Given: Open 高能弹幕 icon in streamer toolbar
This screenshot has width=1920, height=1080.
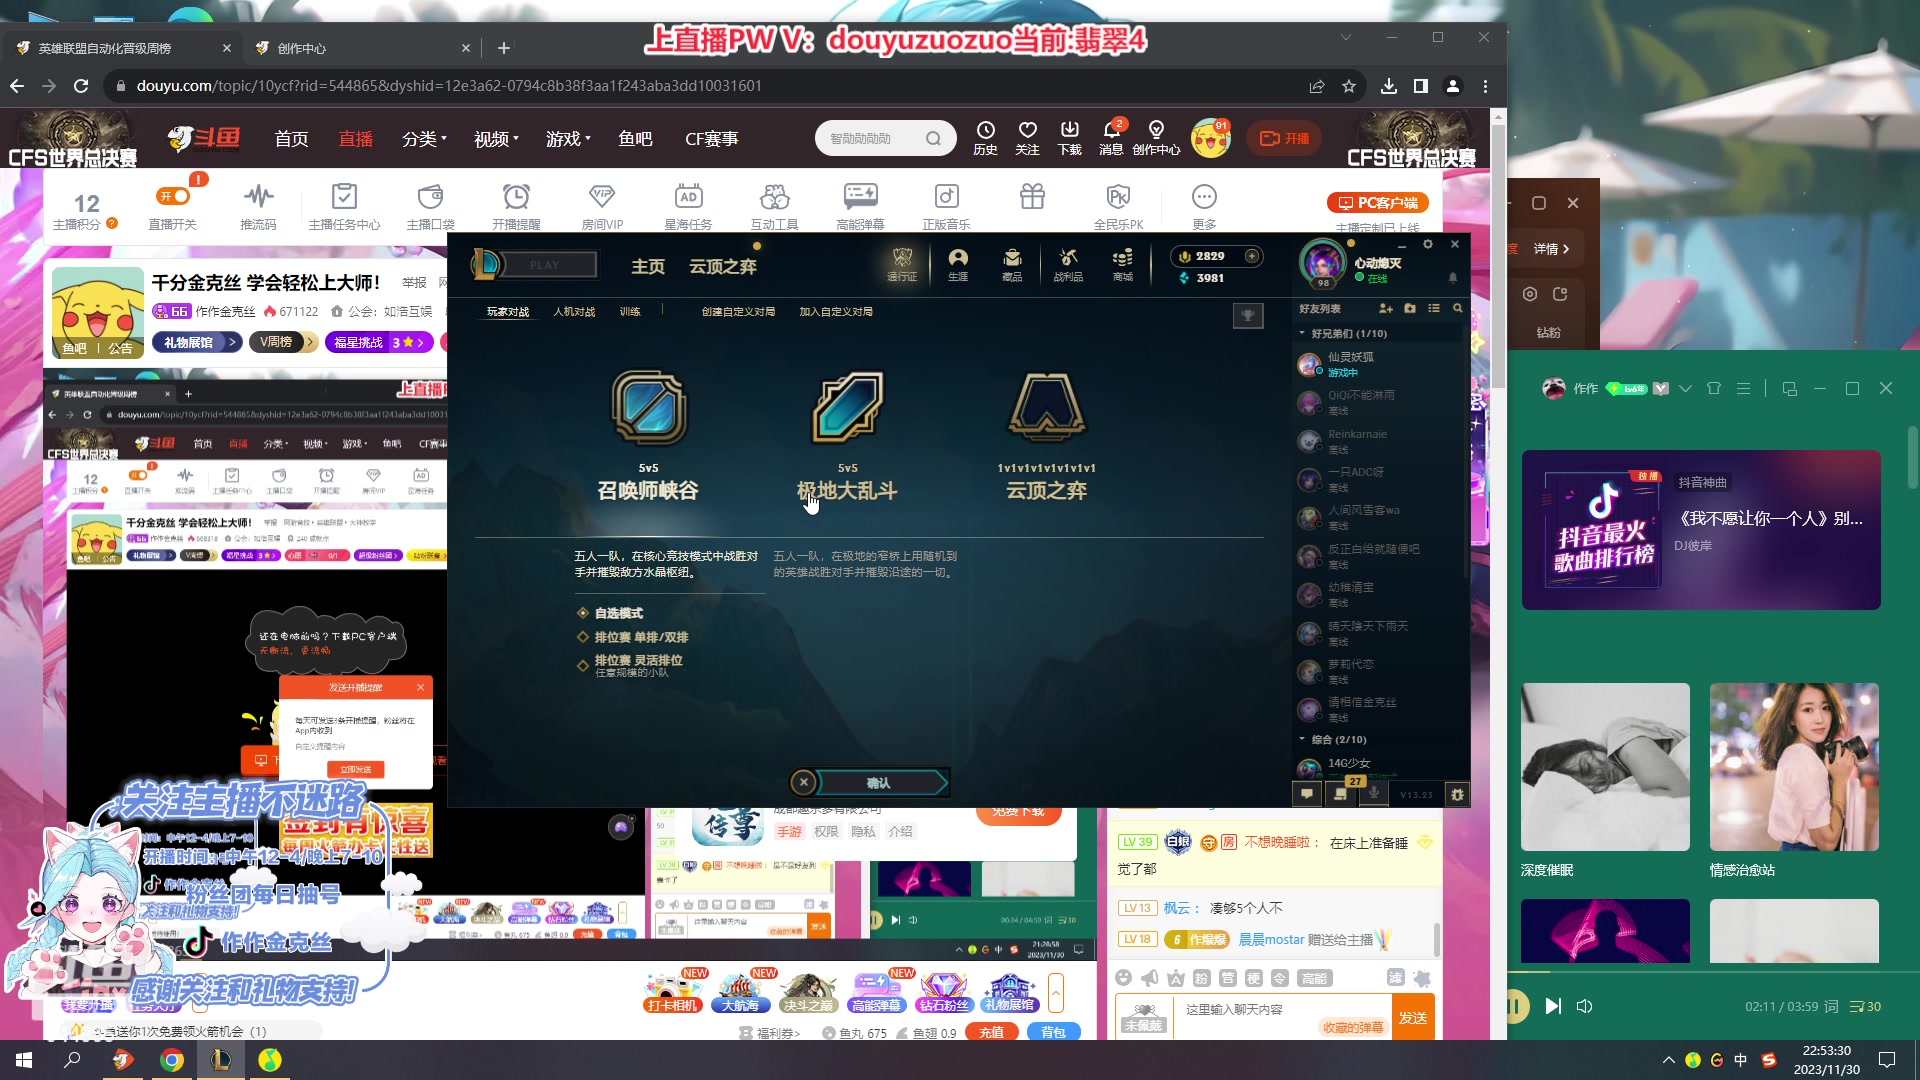Looking at the screenshot, I should pos(860,207).
